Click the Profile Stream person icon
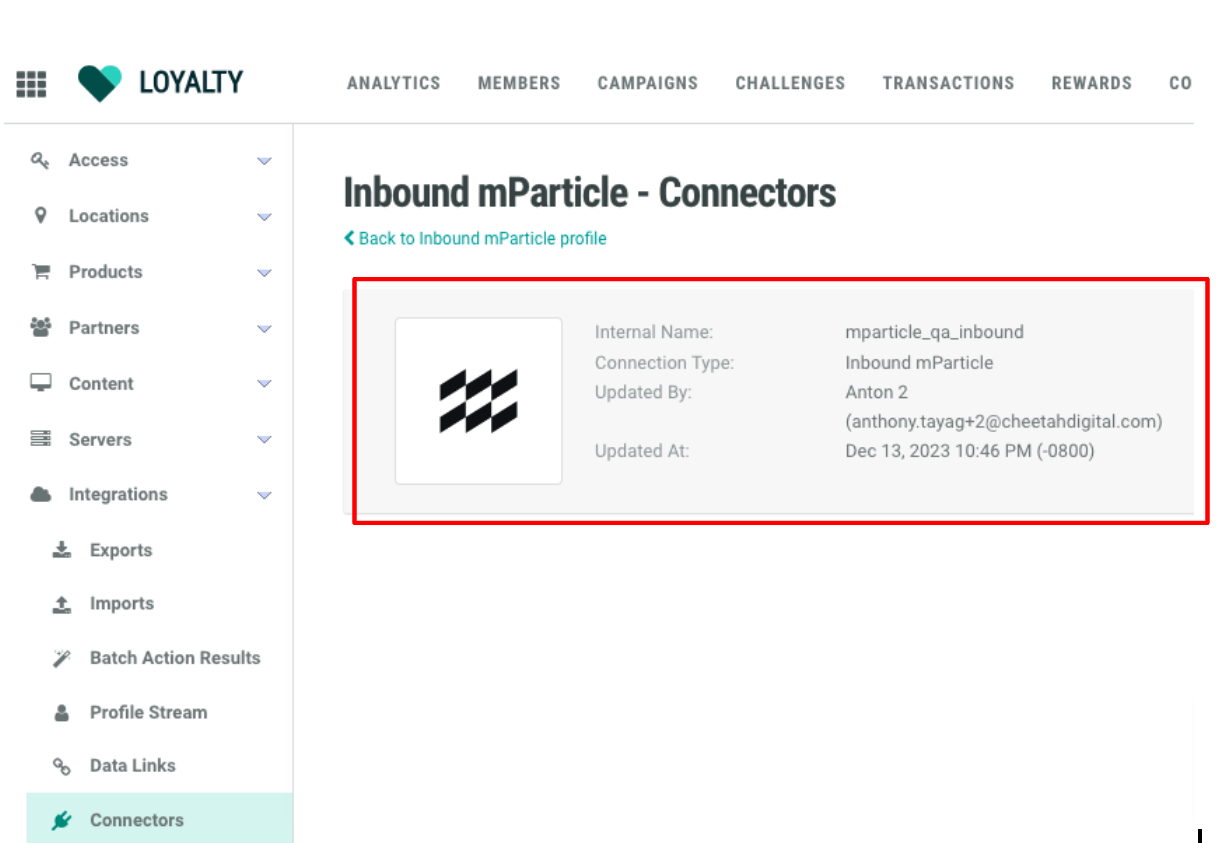The height and width of the screenshot is (843, 1225). tap(62, 713)
